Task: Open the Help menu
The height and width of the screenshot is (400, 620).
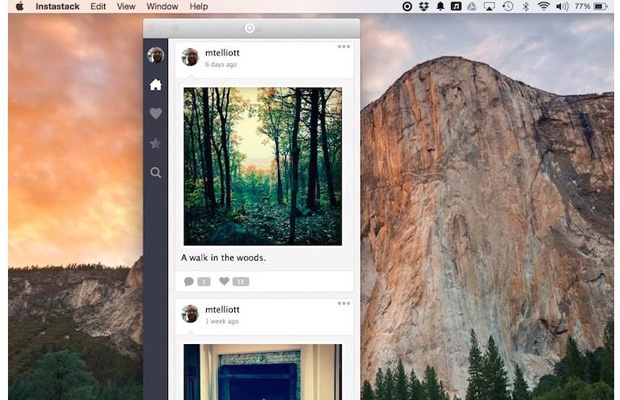Action: pos(199,6)
